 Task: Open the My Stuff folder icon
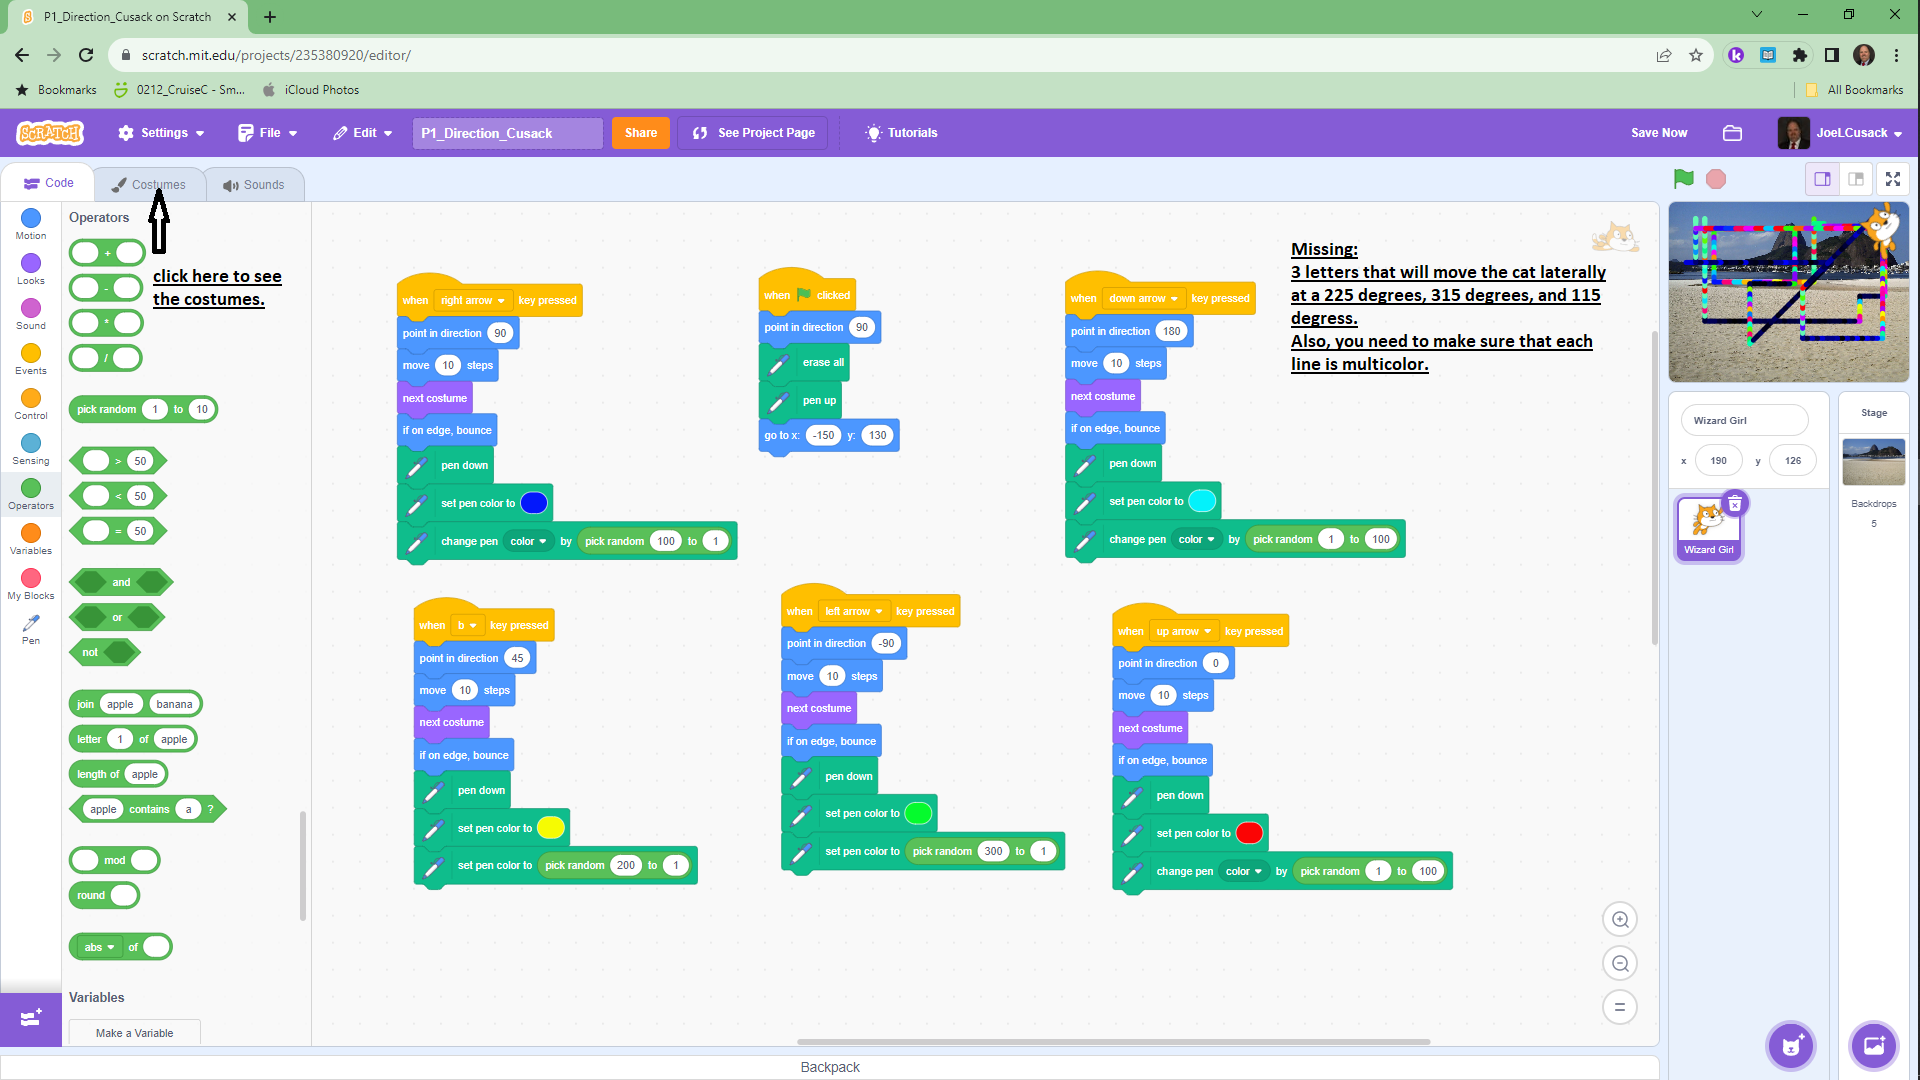point(1733,133)
